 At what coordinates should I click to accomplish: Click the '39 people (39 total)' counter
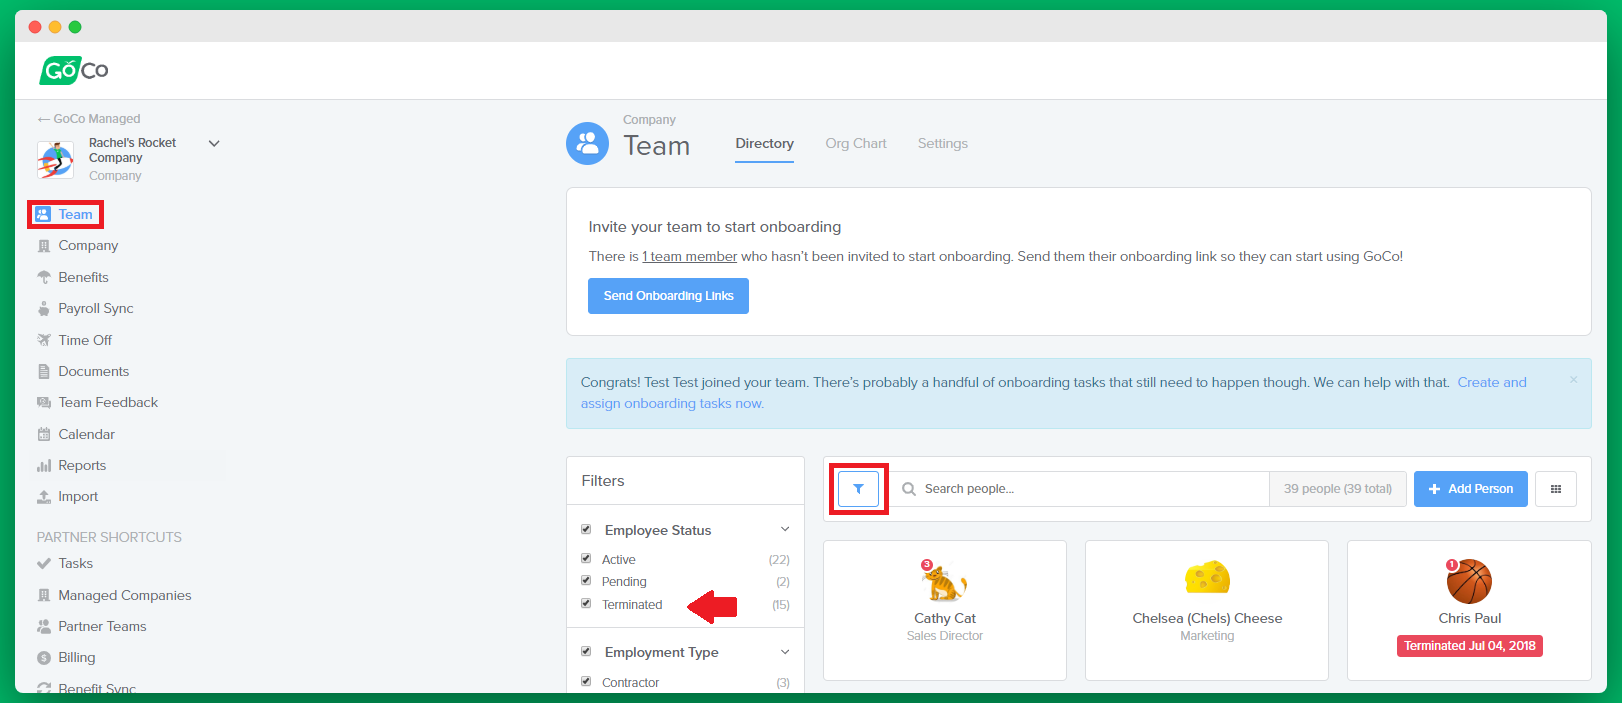[x=1338, y=489]
